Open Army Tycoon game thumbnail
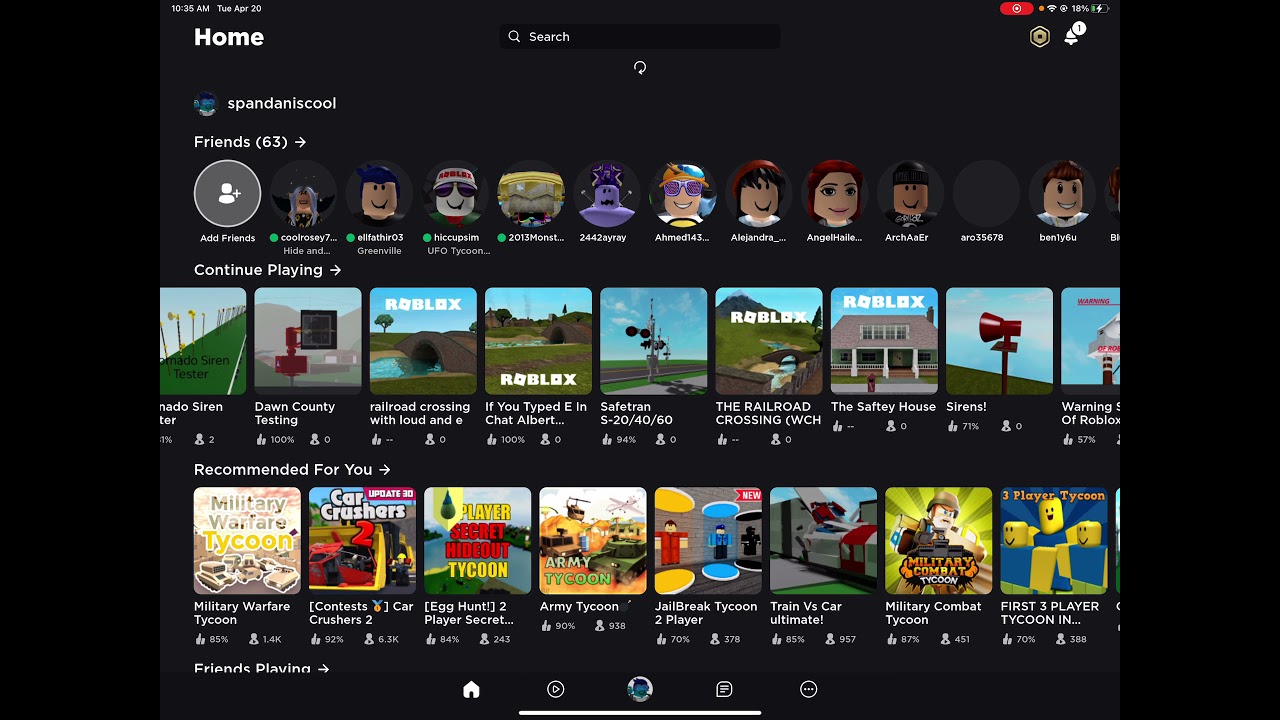1280x720 pixels. 593,541
